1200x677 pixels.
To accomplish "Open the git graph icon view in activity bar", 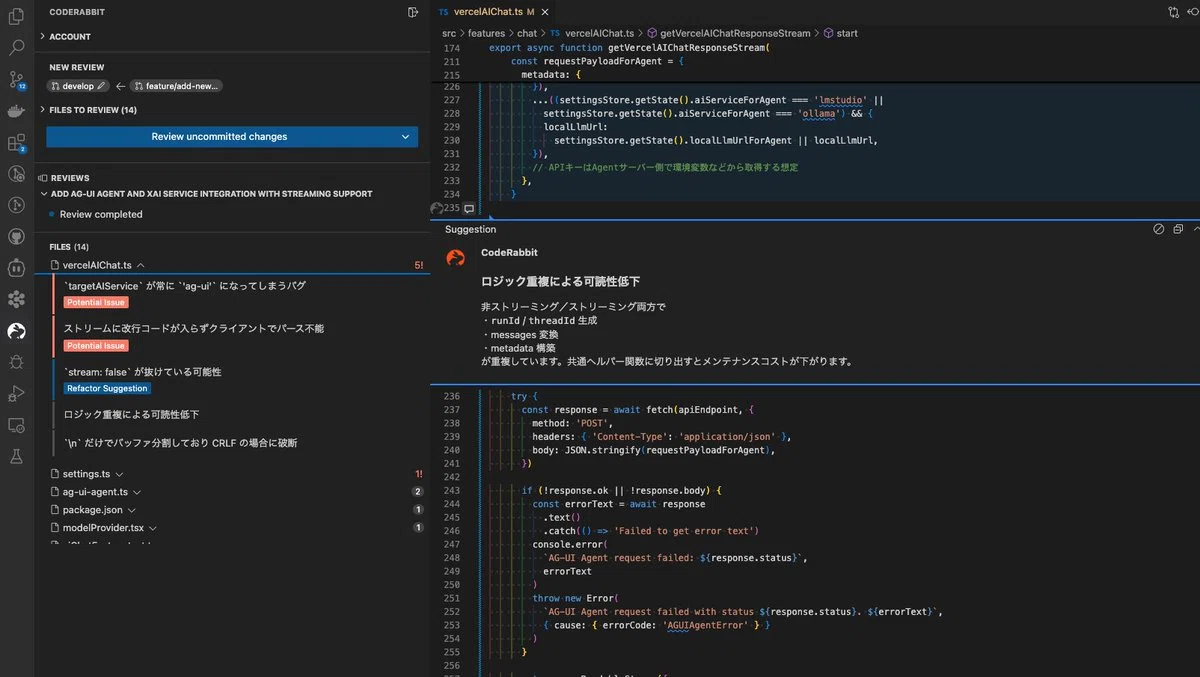I will point(16,205).
